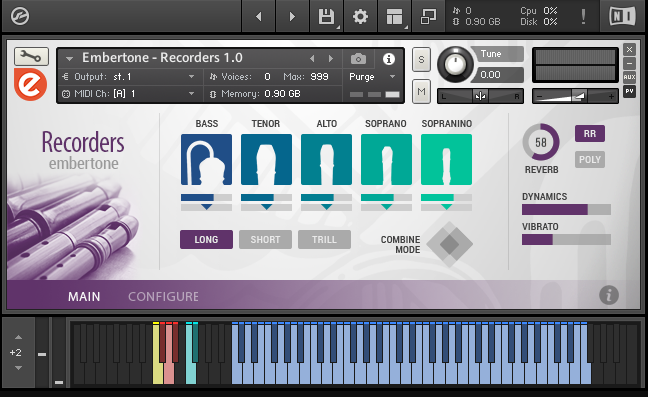The image size is (648, 397).
Task: Select the Tenor recorder icon
Action: (266, 159)
